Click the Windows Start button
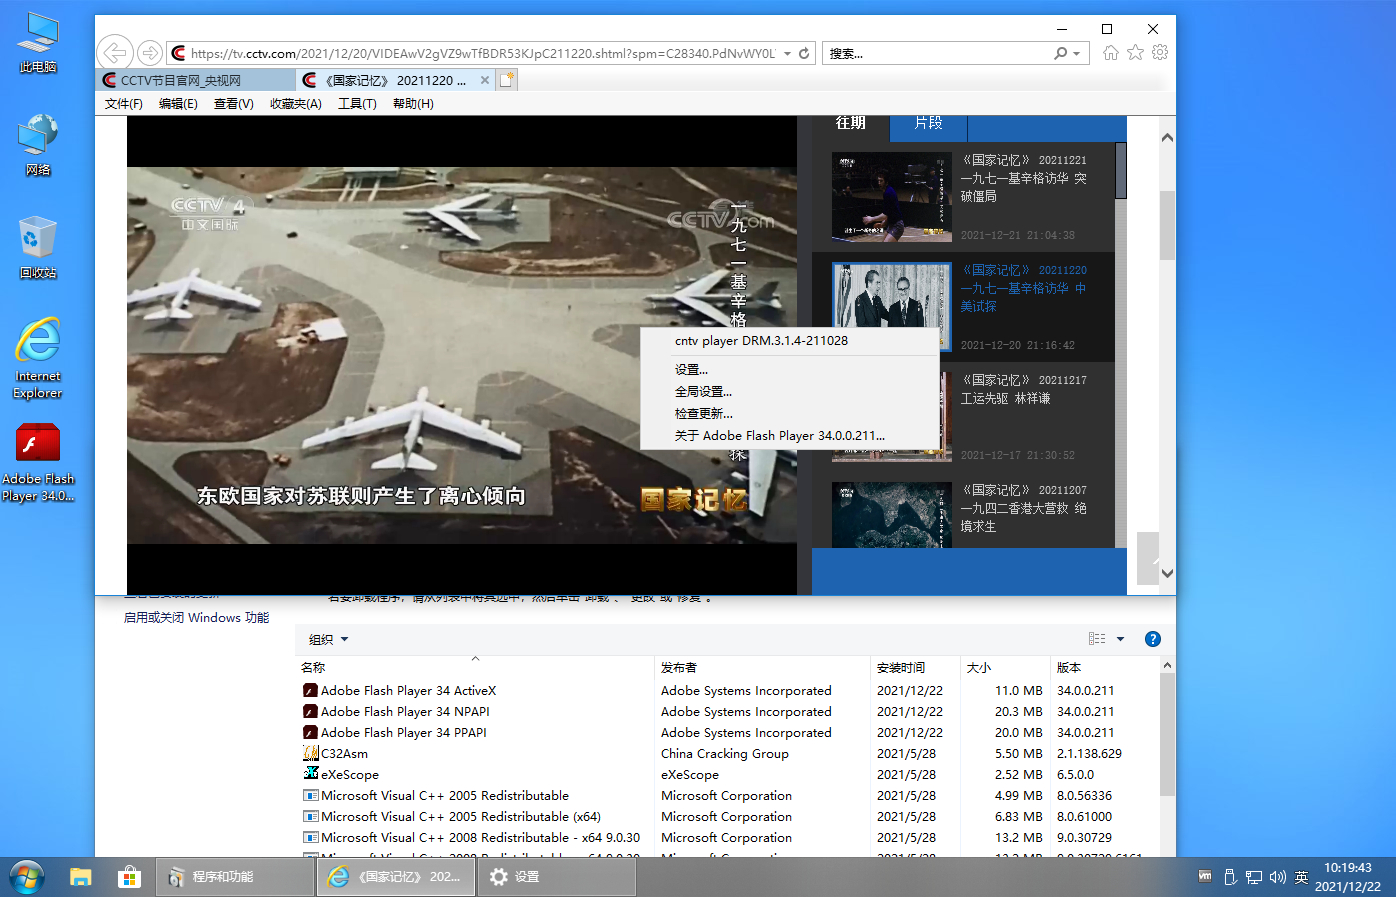This screenshot has height=897, width=1396. click(x=27, y=877)
